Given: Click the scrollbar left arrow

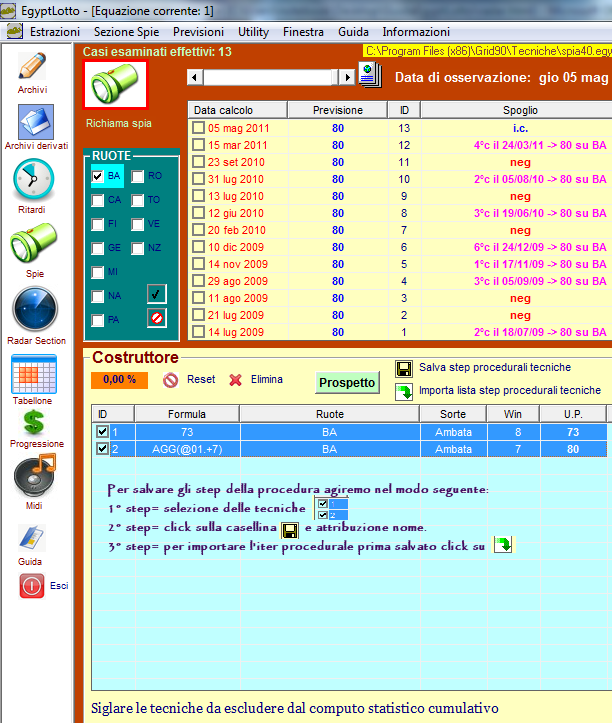Looking at the screenshot, I should pyautogui.click(x=195, y=77).
